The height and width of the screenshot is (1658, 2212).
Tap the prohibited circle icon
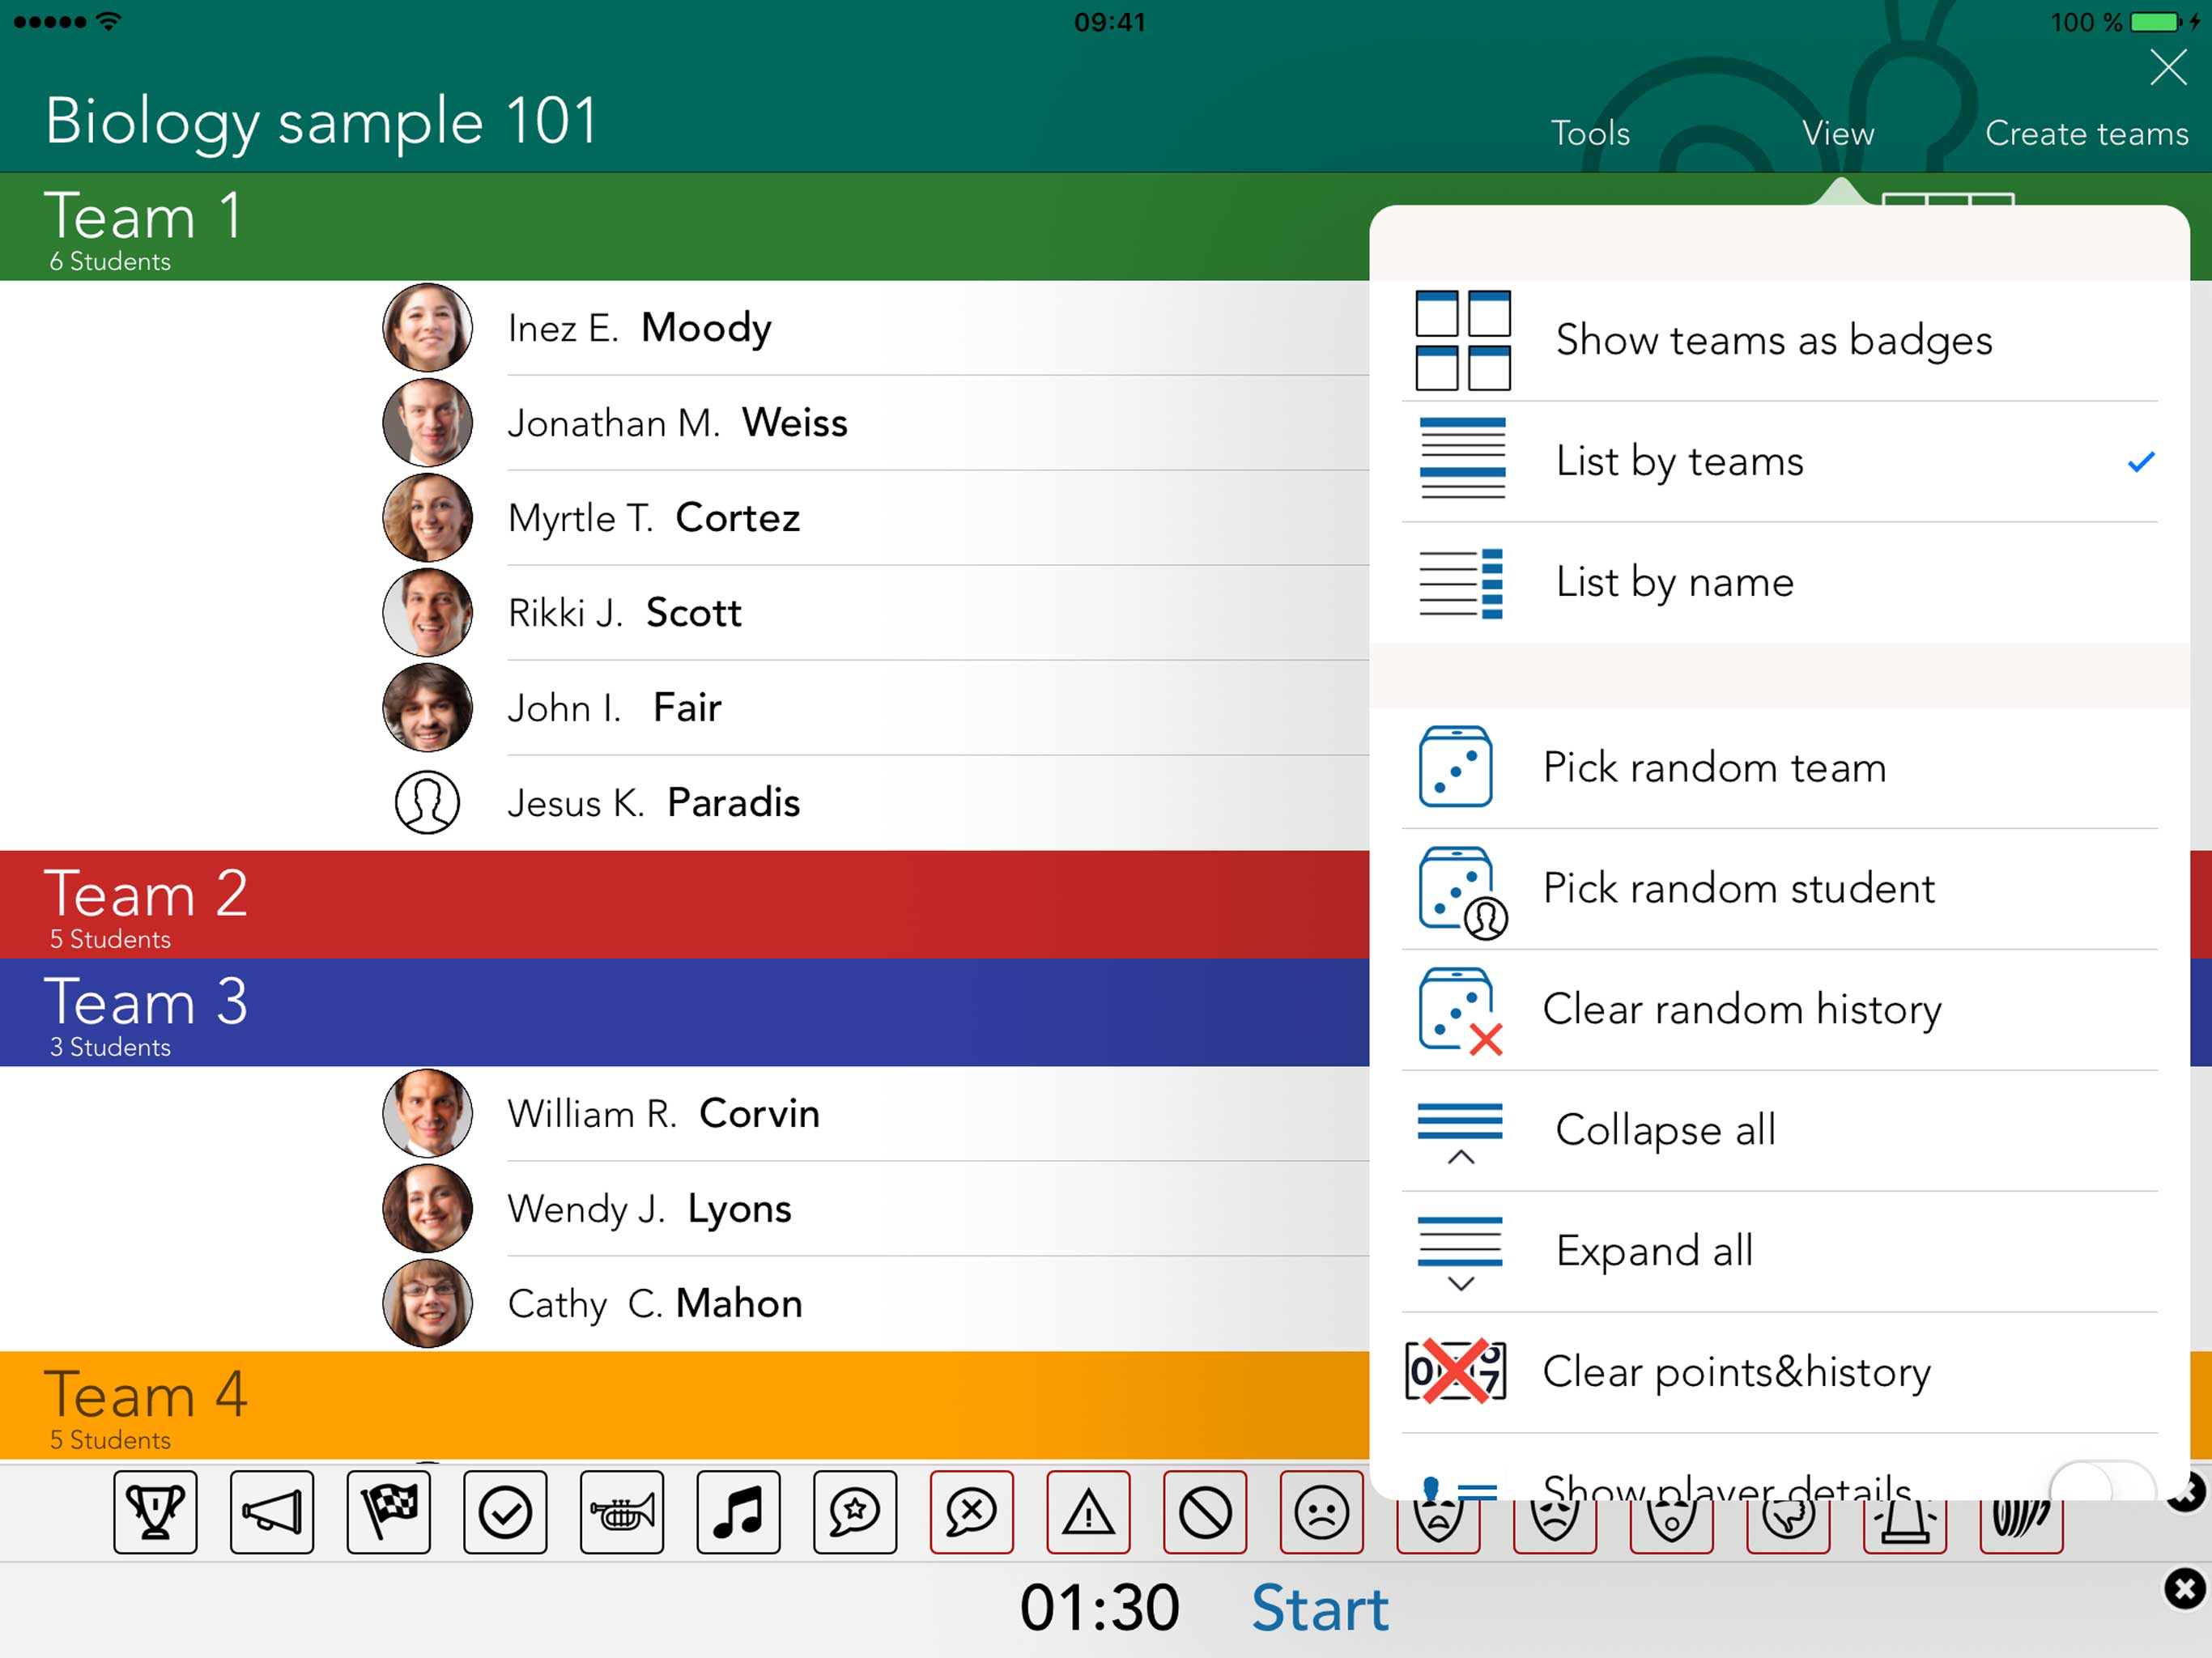pos(1205,1511)
